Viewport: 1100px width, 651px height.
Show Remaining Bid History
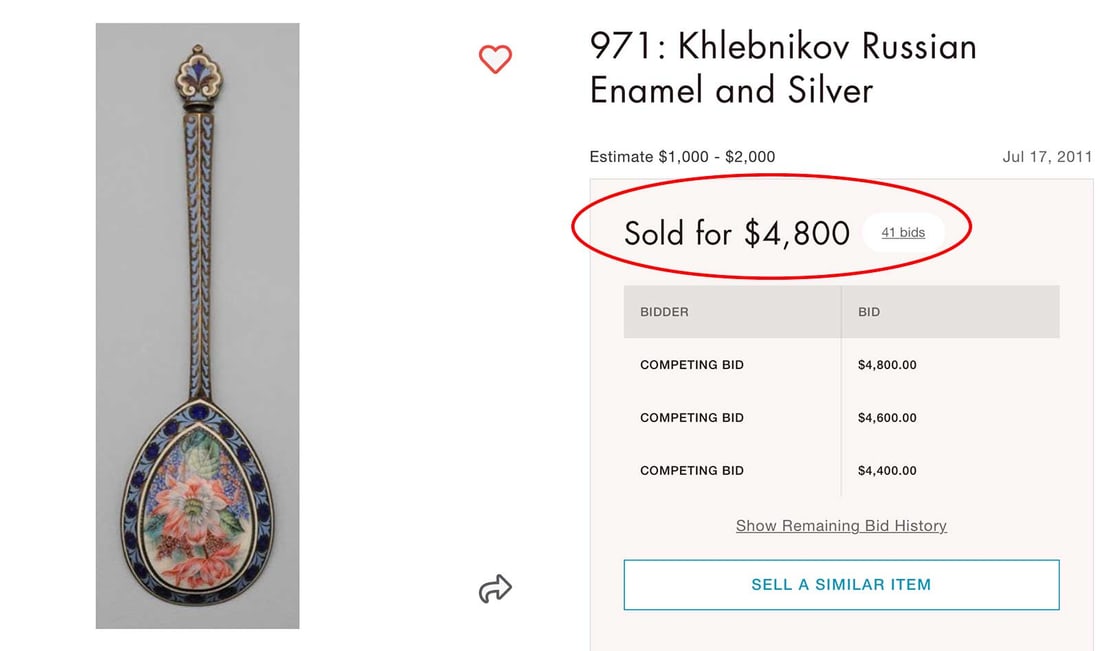pyautogui.click(x=841, y=526)
